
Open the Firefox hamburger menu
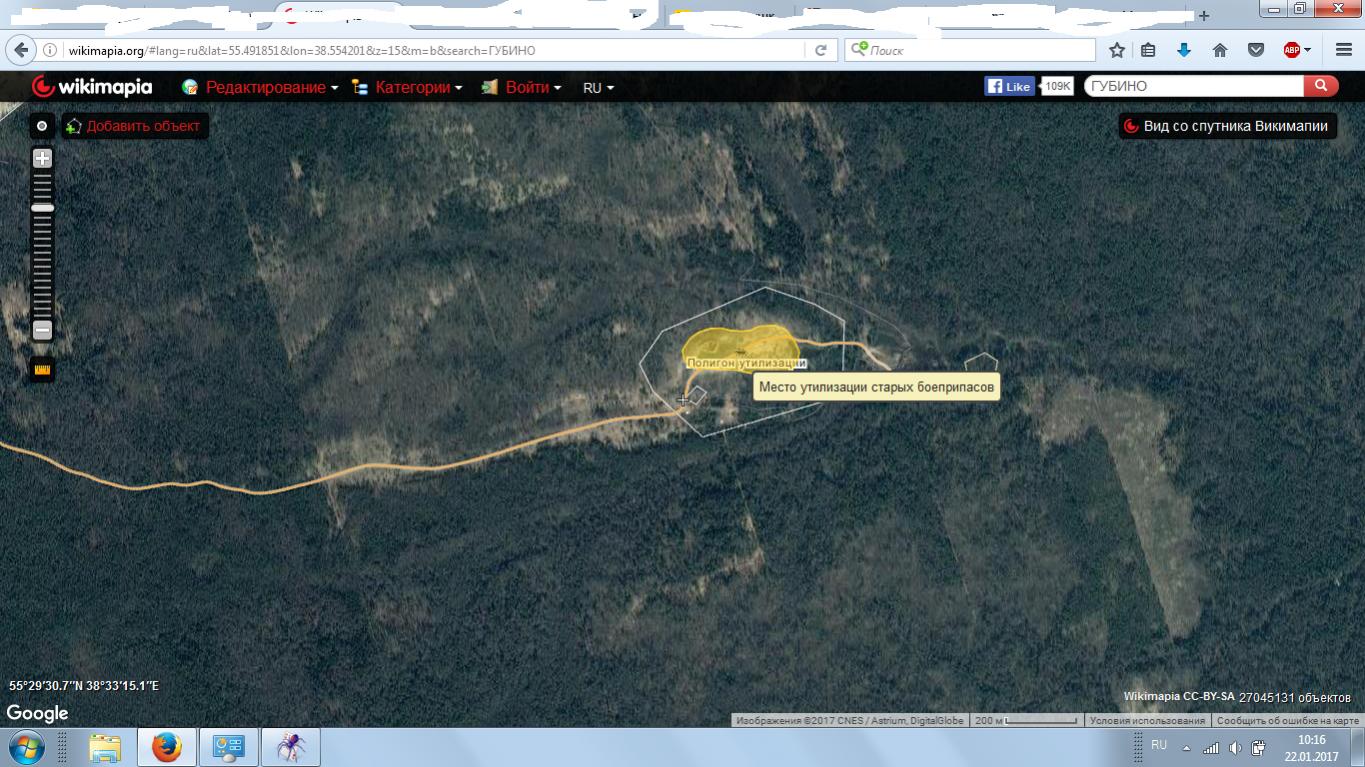pyautogui.click(x=1343, y=50)
